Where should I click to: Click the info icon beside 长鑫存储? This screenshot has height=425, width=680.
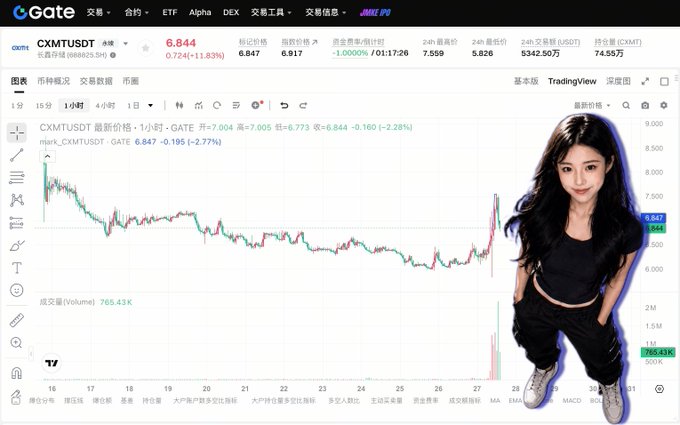[x=113, y=55]
